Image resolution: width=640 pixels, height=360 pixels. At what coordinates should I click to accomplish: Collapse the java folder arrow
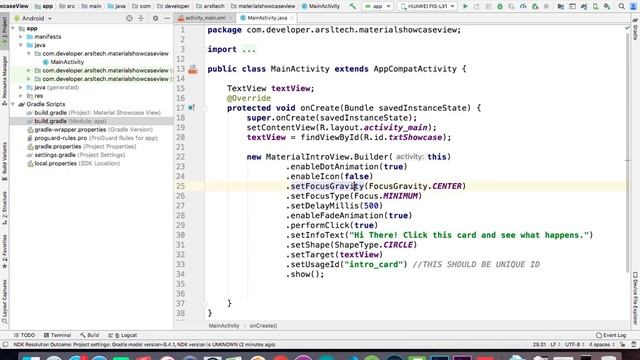tap(21, 45)
